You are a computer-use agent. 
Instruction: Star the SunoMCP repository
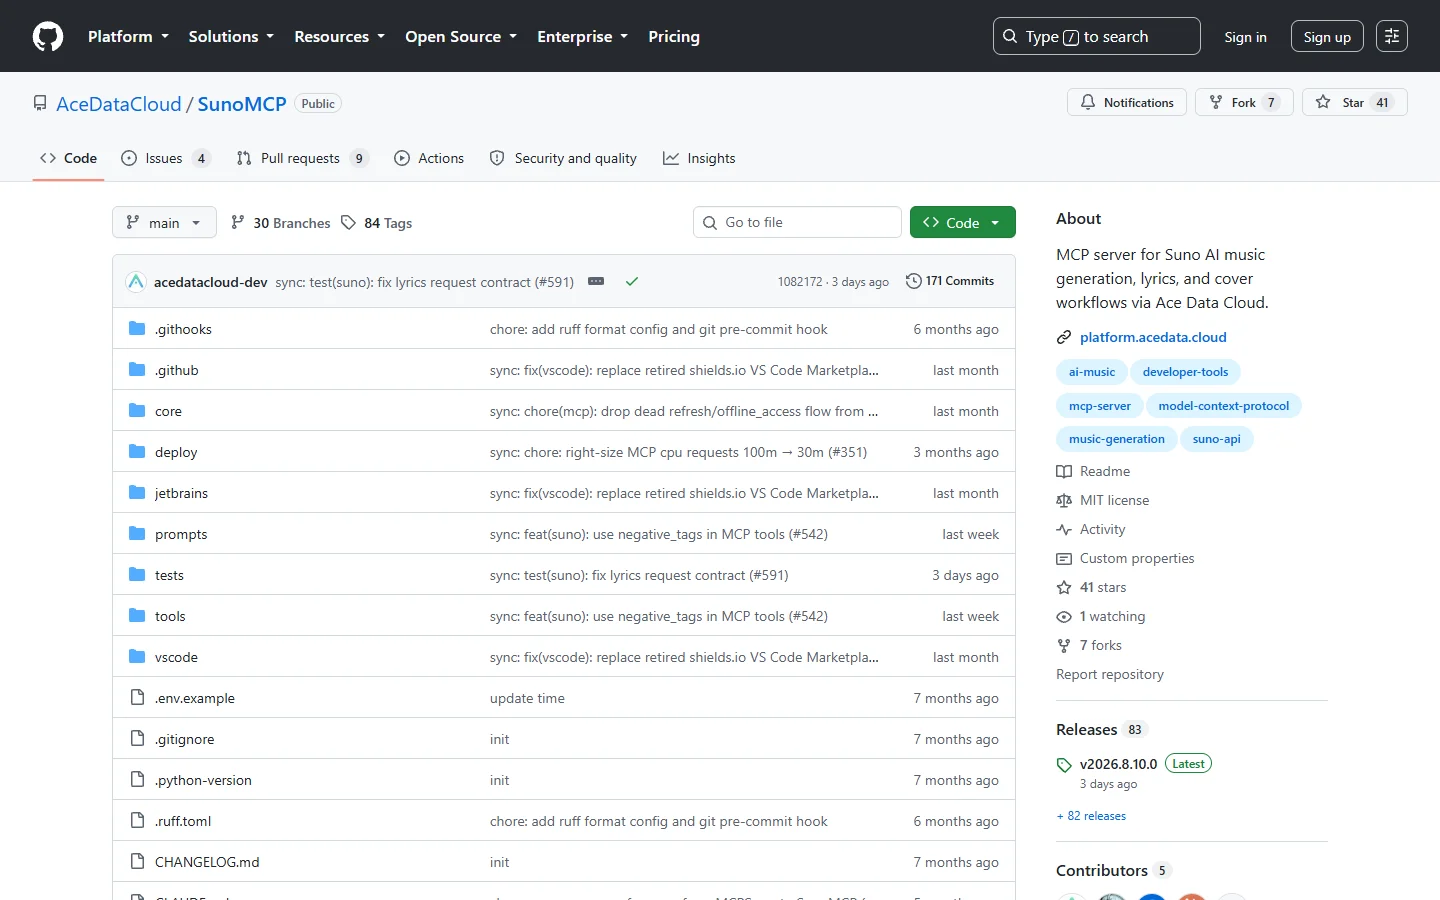tap(1354, 103)
